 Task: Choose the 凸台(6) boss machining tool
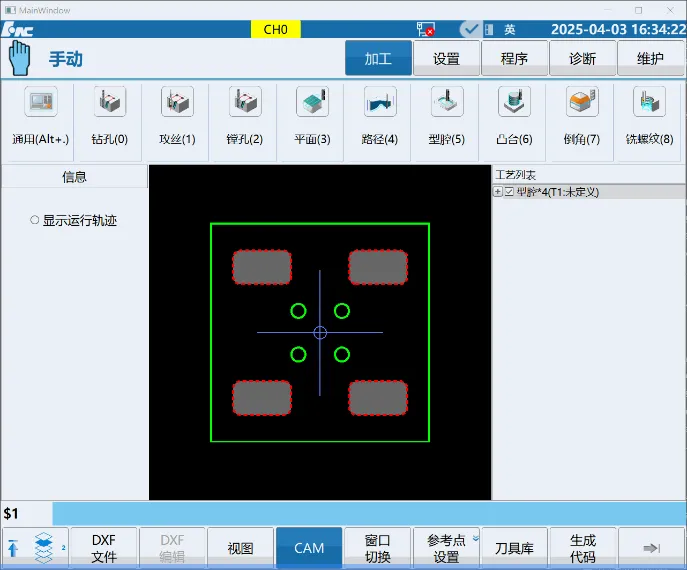pyautogui.click(x=514, y=102)
